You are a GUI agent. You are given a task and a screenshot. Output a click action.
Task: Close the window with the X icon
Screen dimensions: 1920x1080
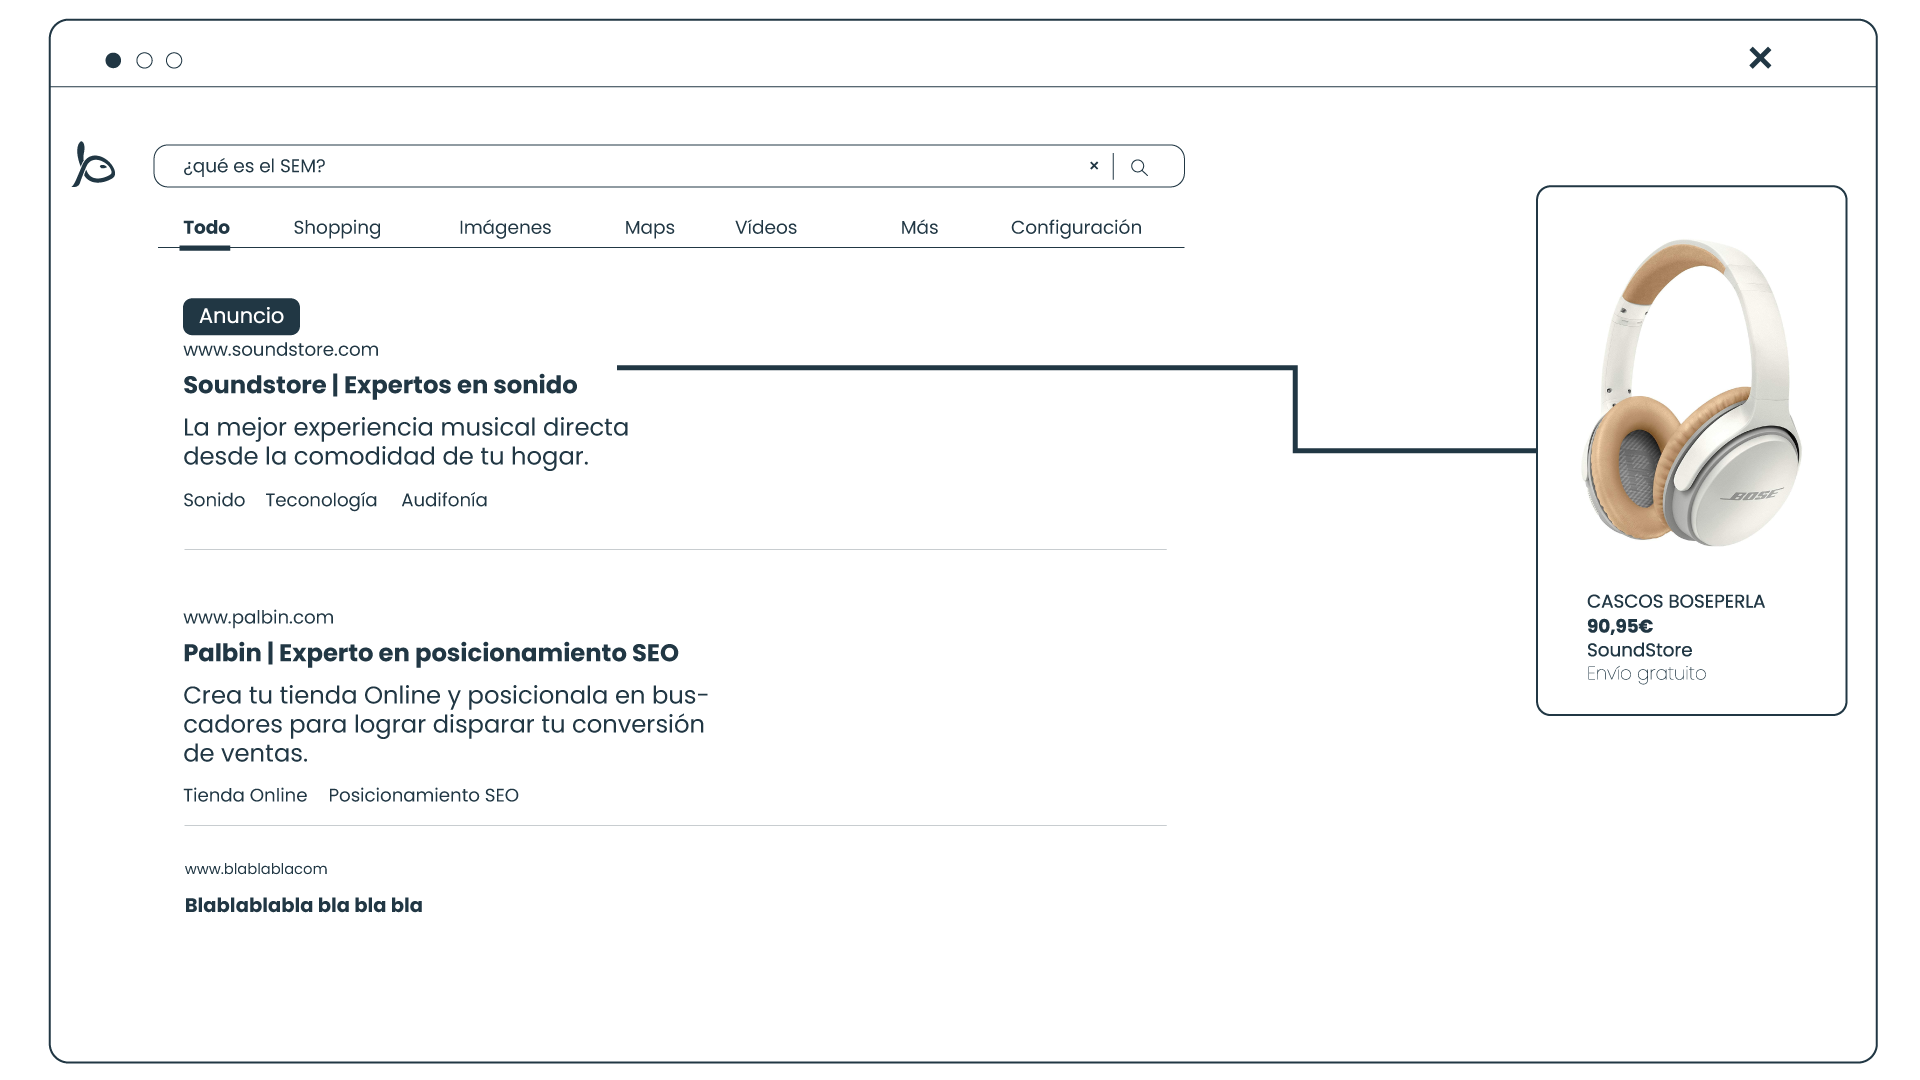click(1760, 58)
